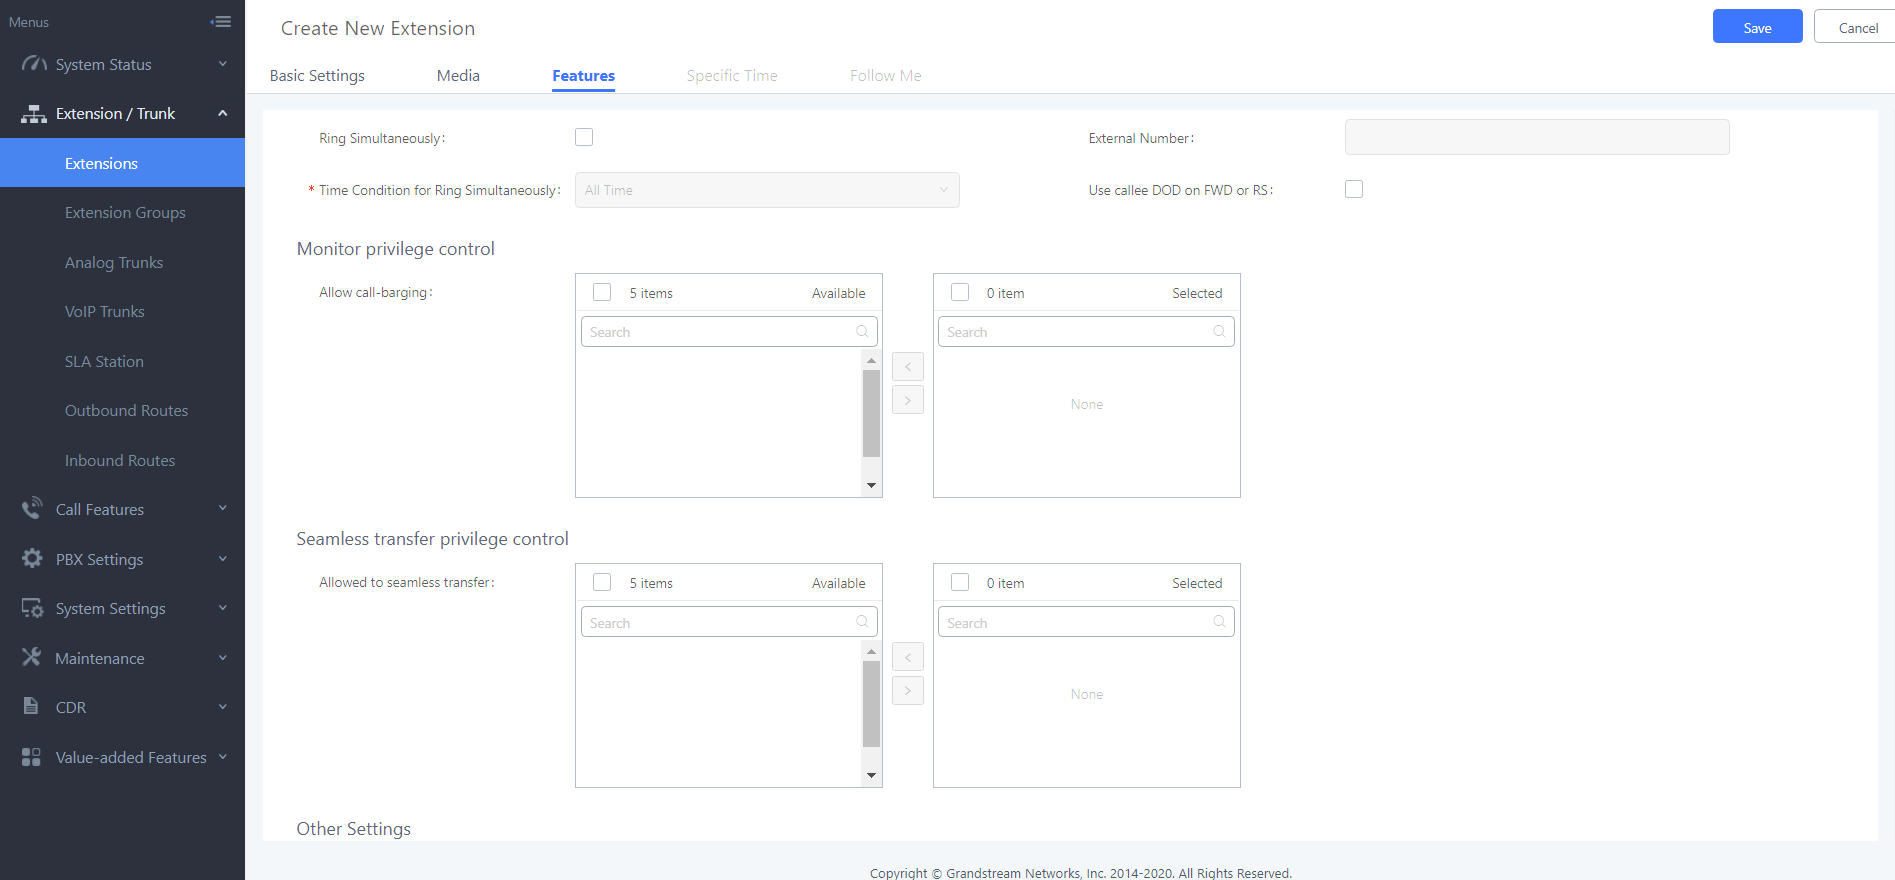The height and width of the screenshot is (880, 1895).
Task: Tick Use callee DOD on FWD or RS
Action: point(1354,189)
